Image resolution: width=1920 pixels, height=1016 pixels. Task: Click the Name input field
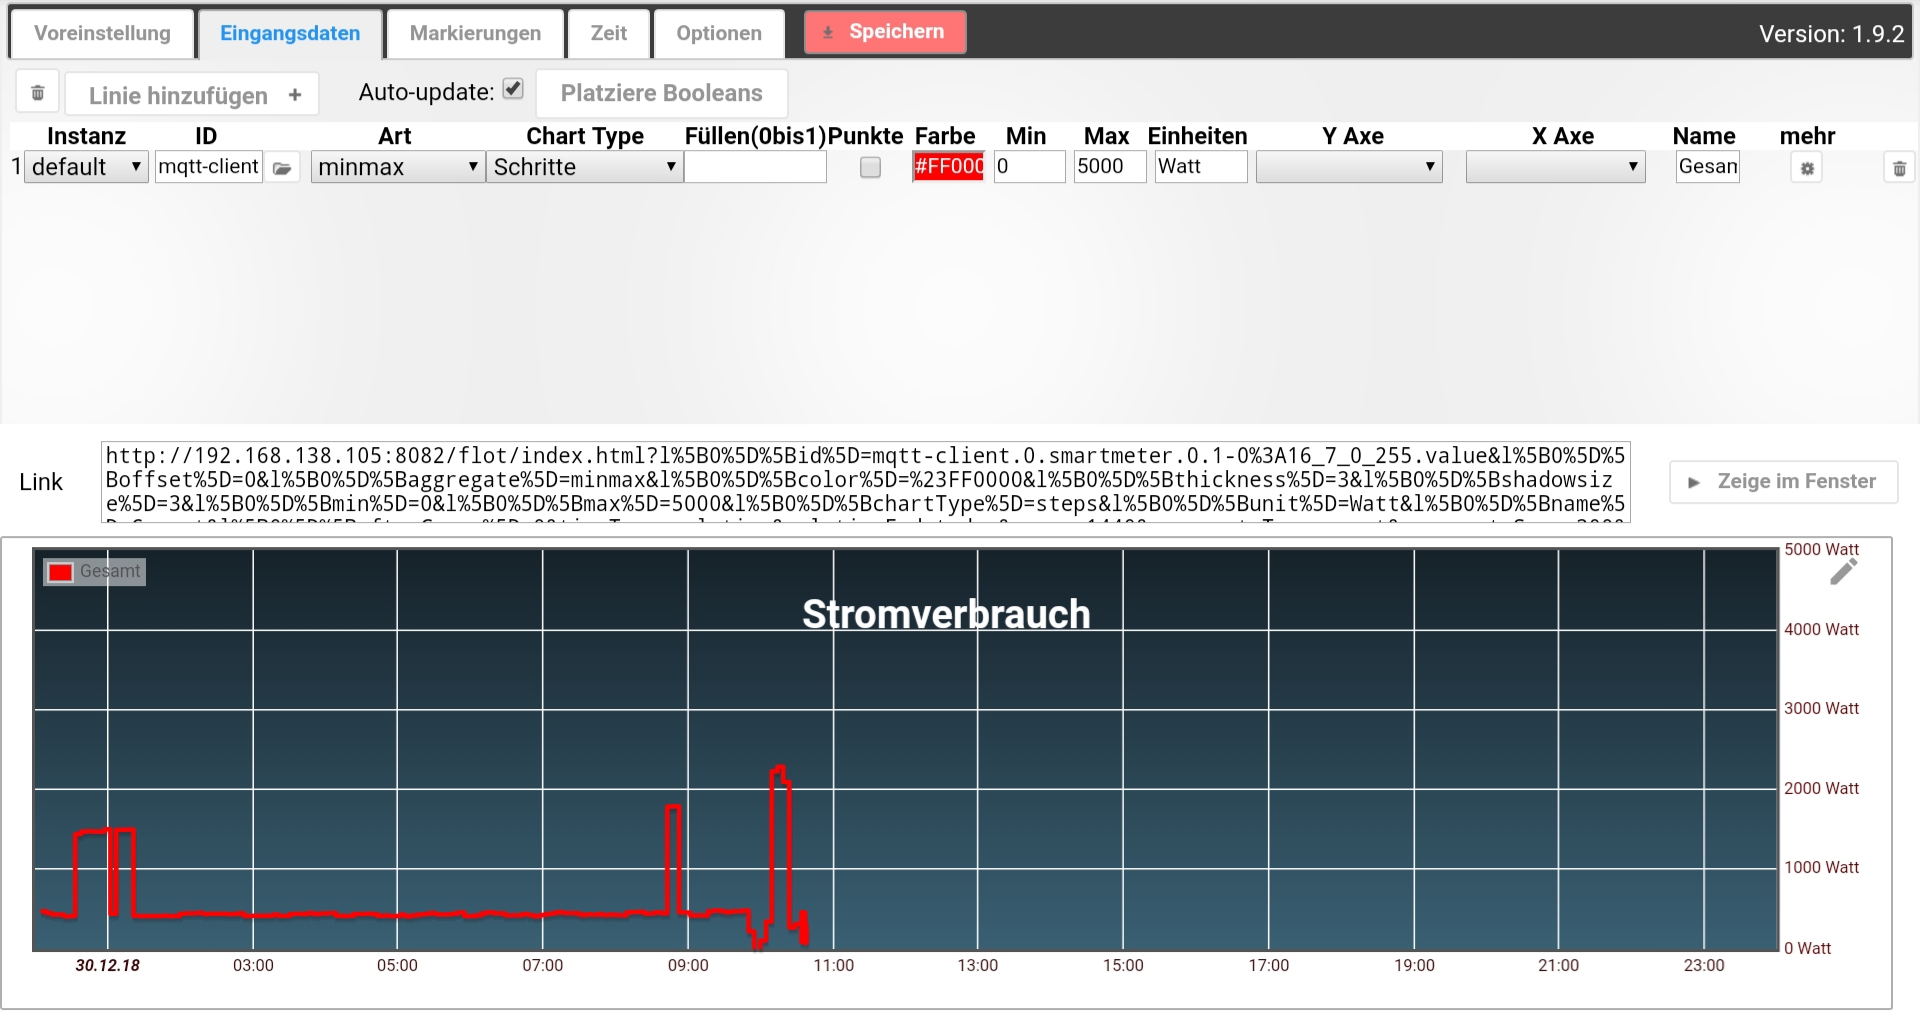1708,166
